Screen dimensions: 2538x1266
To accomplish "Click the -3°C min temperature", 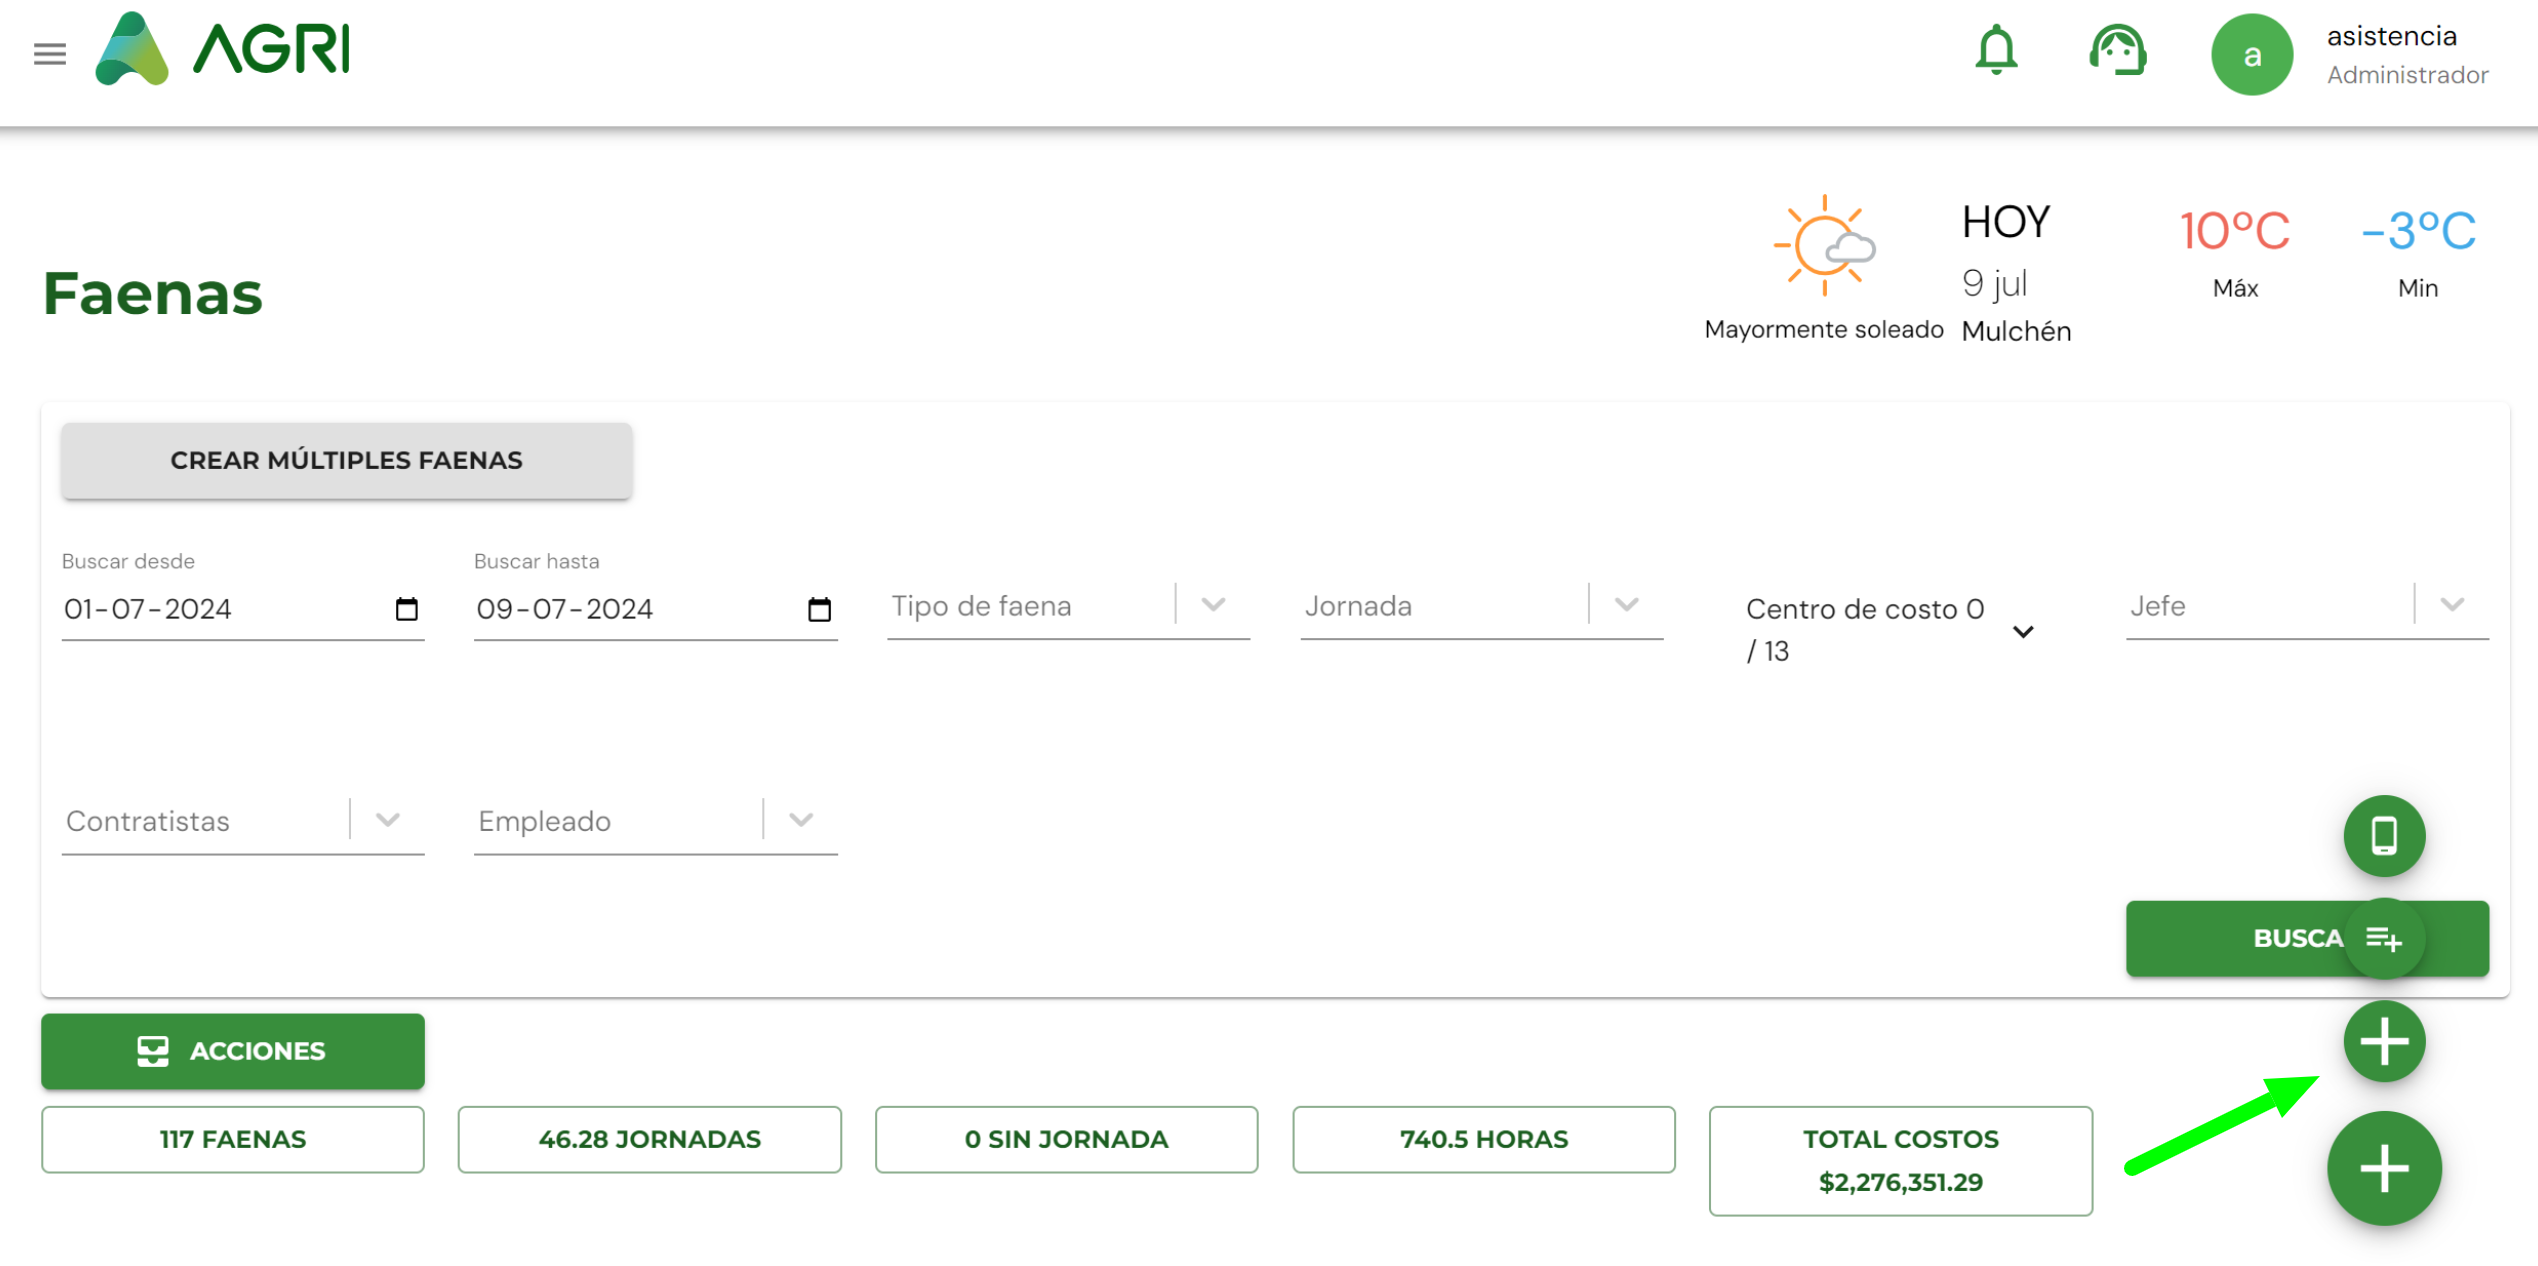I will coord(2418,232).
